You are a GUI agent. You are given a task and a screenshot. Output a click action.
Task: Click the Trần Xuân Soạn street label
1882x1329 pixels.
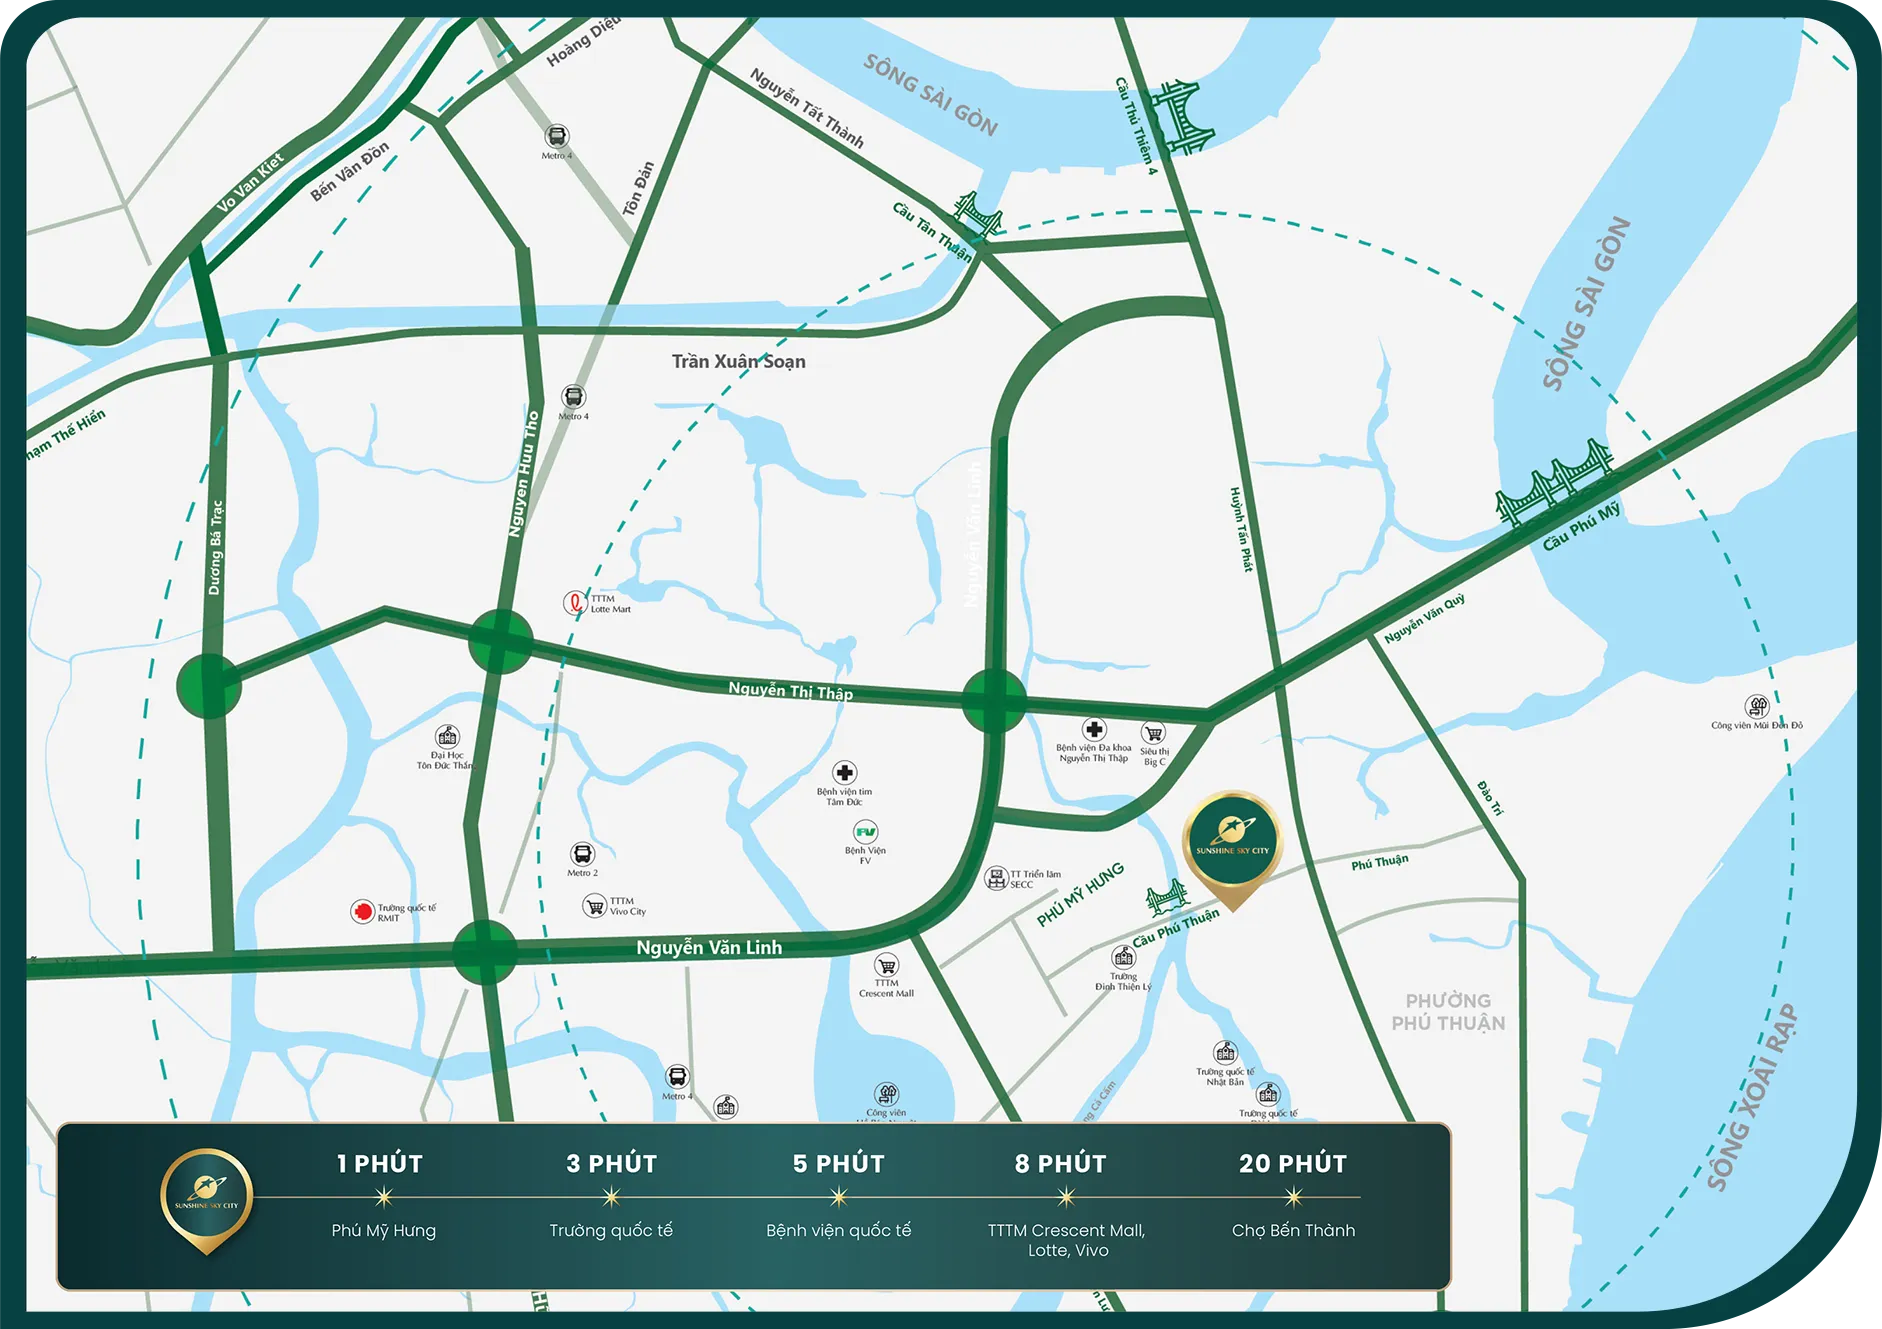tap(738, 361)
